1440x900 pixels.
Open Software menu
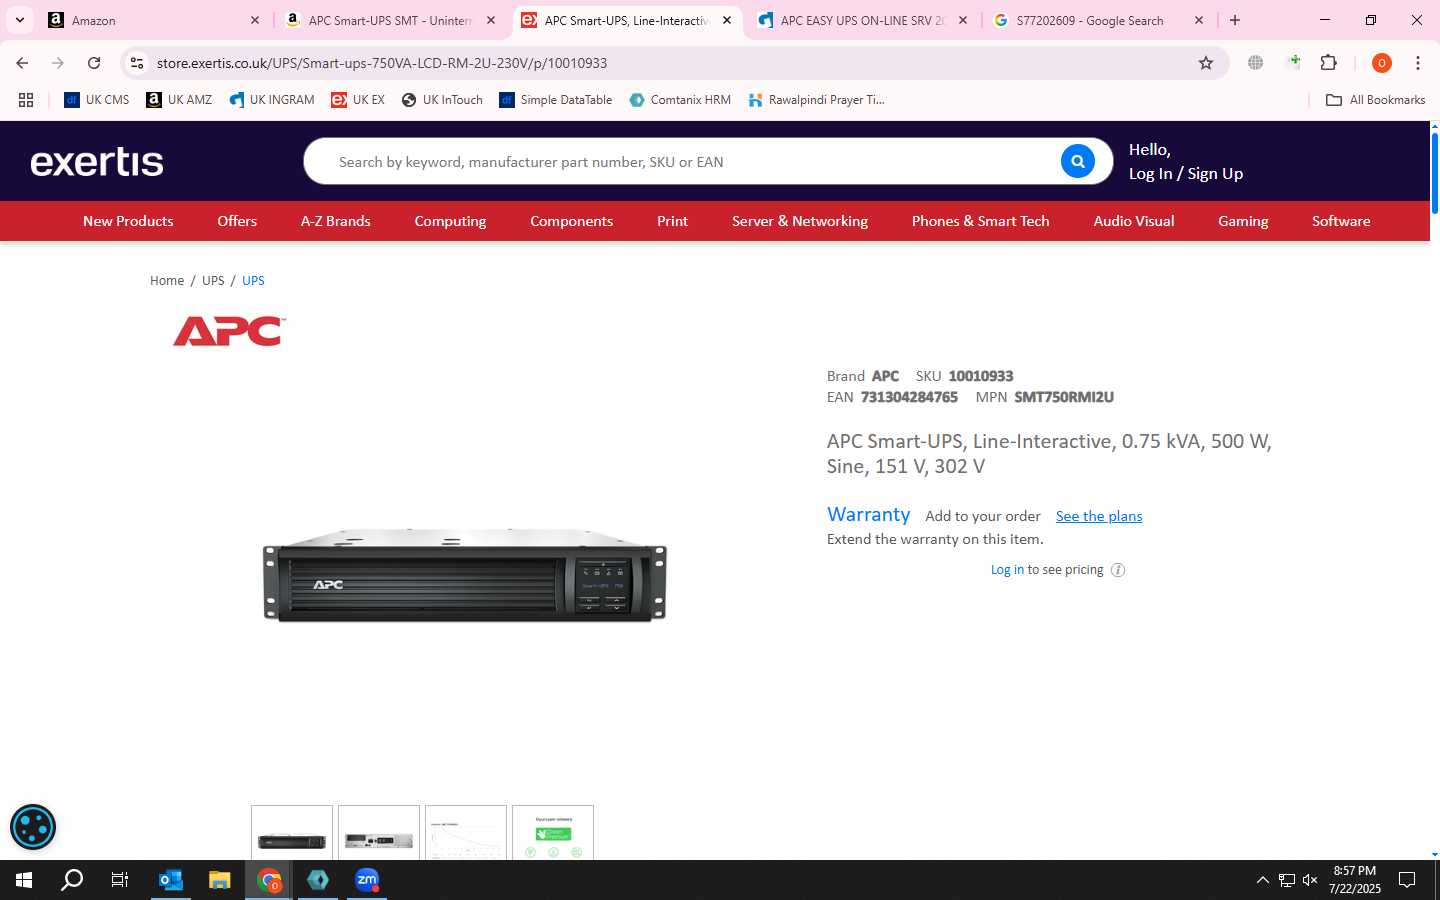(1341, 221)
